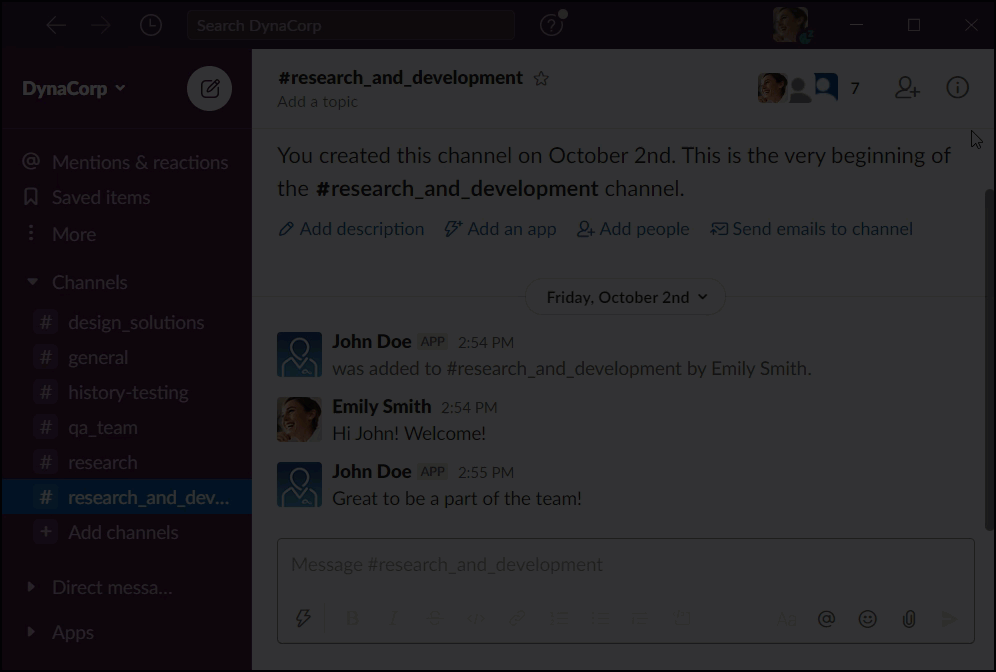Toggle strikethrough formatting in composer
Screen dimensions: 996x672
(x=434, y=618)
